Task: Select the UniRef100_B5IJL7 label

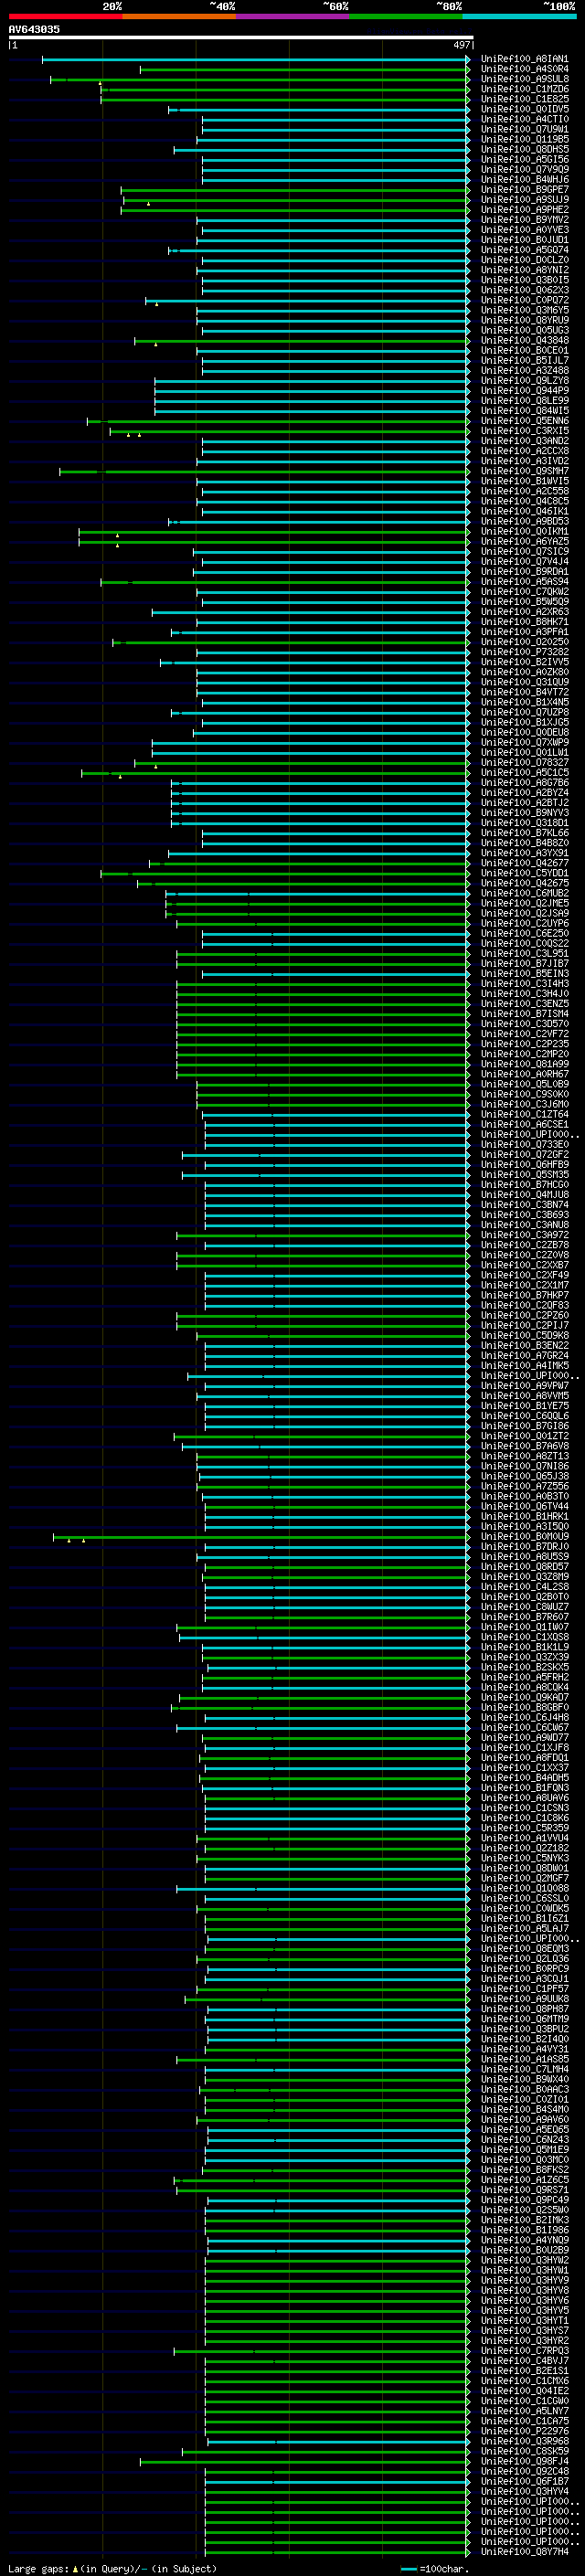Action: pos(524,360)
